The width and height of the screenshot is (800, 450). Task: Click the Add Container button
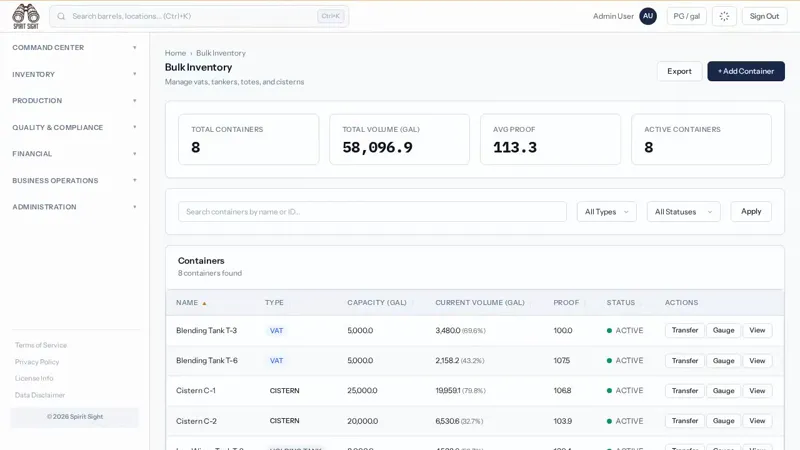[746, 71]
